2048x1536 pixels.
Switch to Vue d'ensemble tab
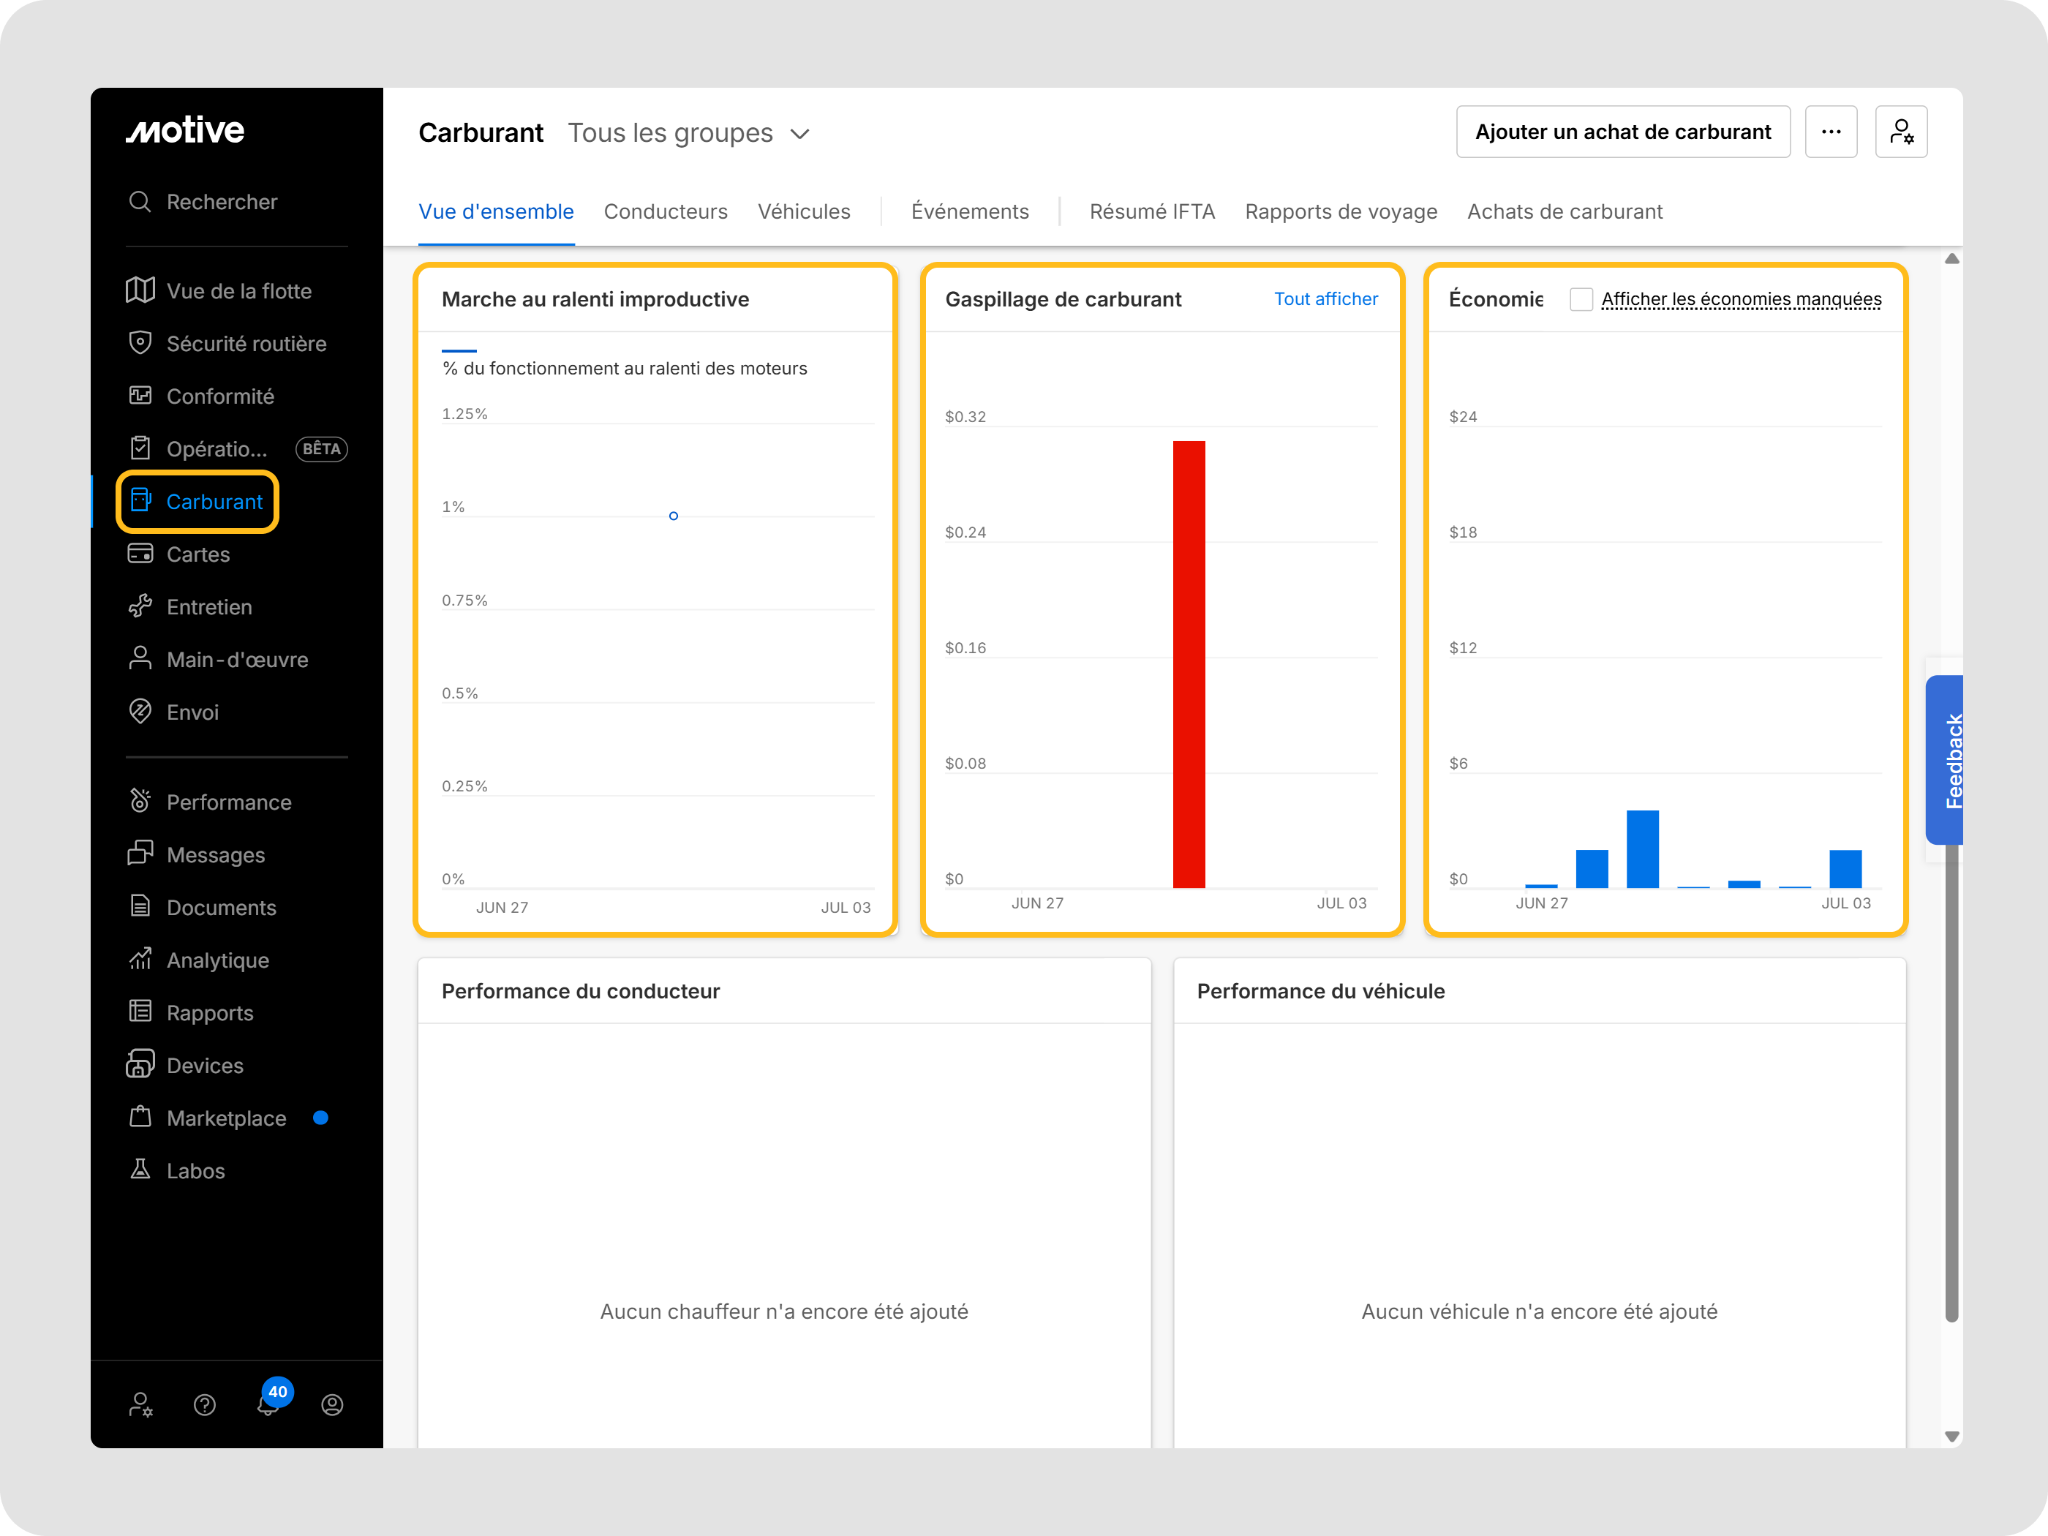click(x=496, y=212)
